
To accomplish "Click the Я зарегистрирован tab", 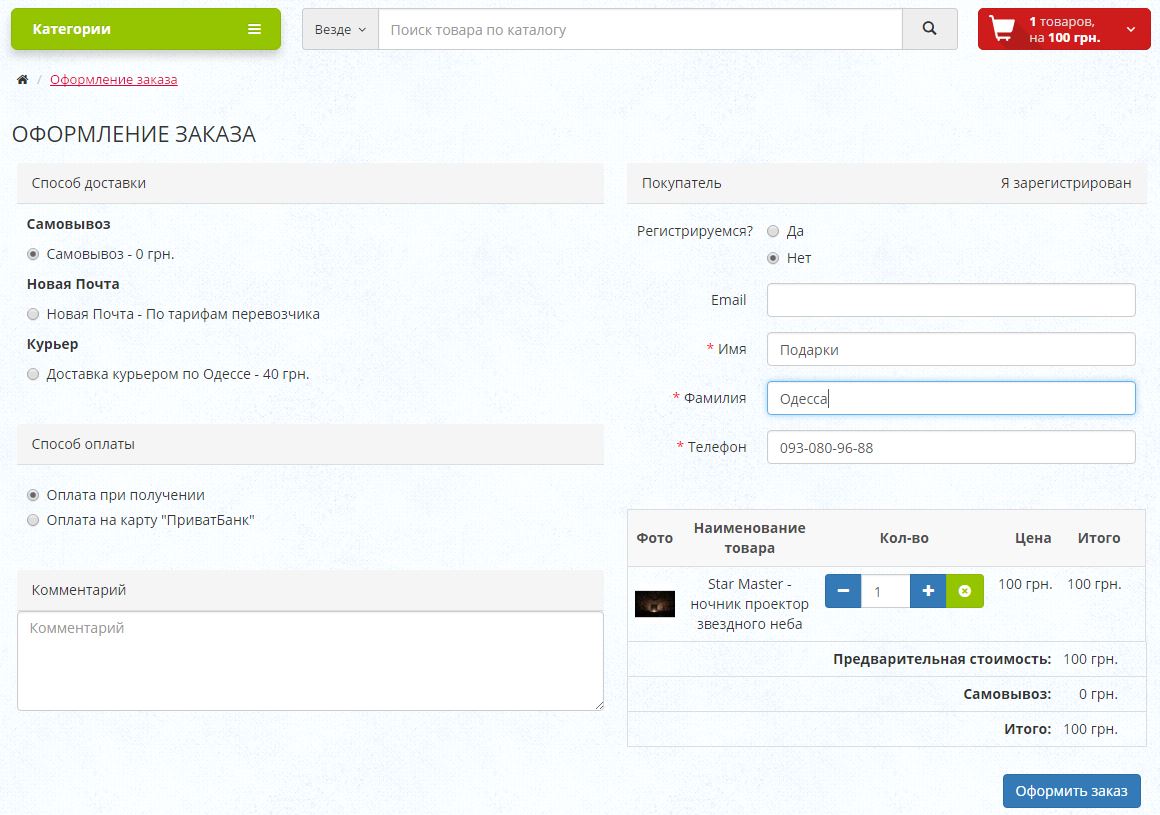I will coord(1065,183).
